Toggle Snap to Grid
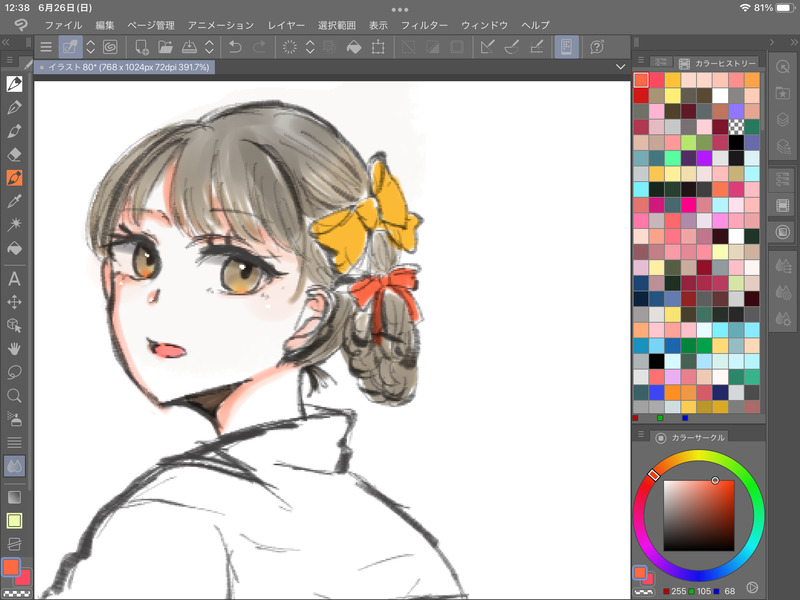Viewport: 800px width, 600px height. [x=536, y=47]
